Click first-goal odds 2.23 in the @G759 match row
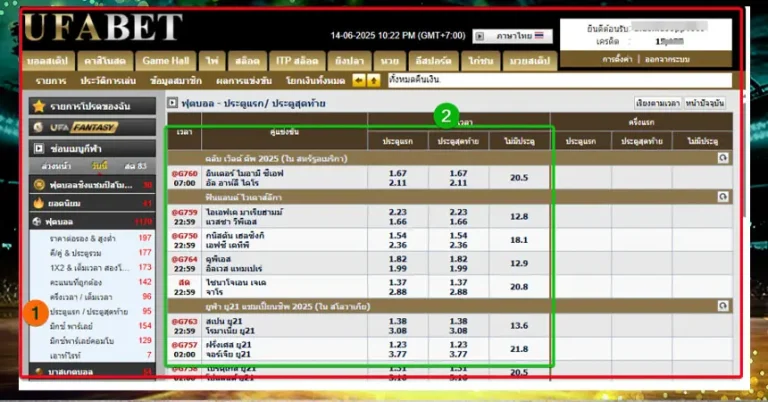The height and width of the screenshot is (402, 768). click(x=398, y=212)
